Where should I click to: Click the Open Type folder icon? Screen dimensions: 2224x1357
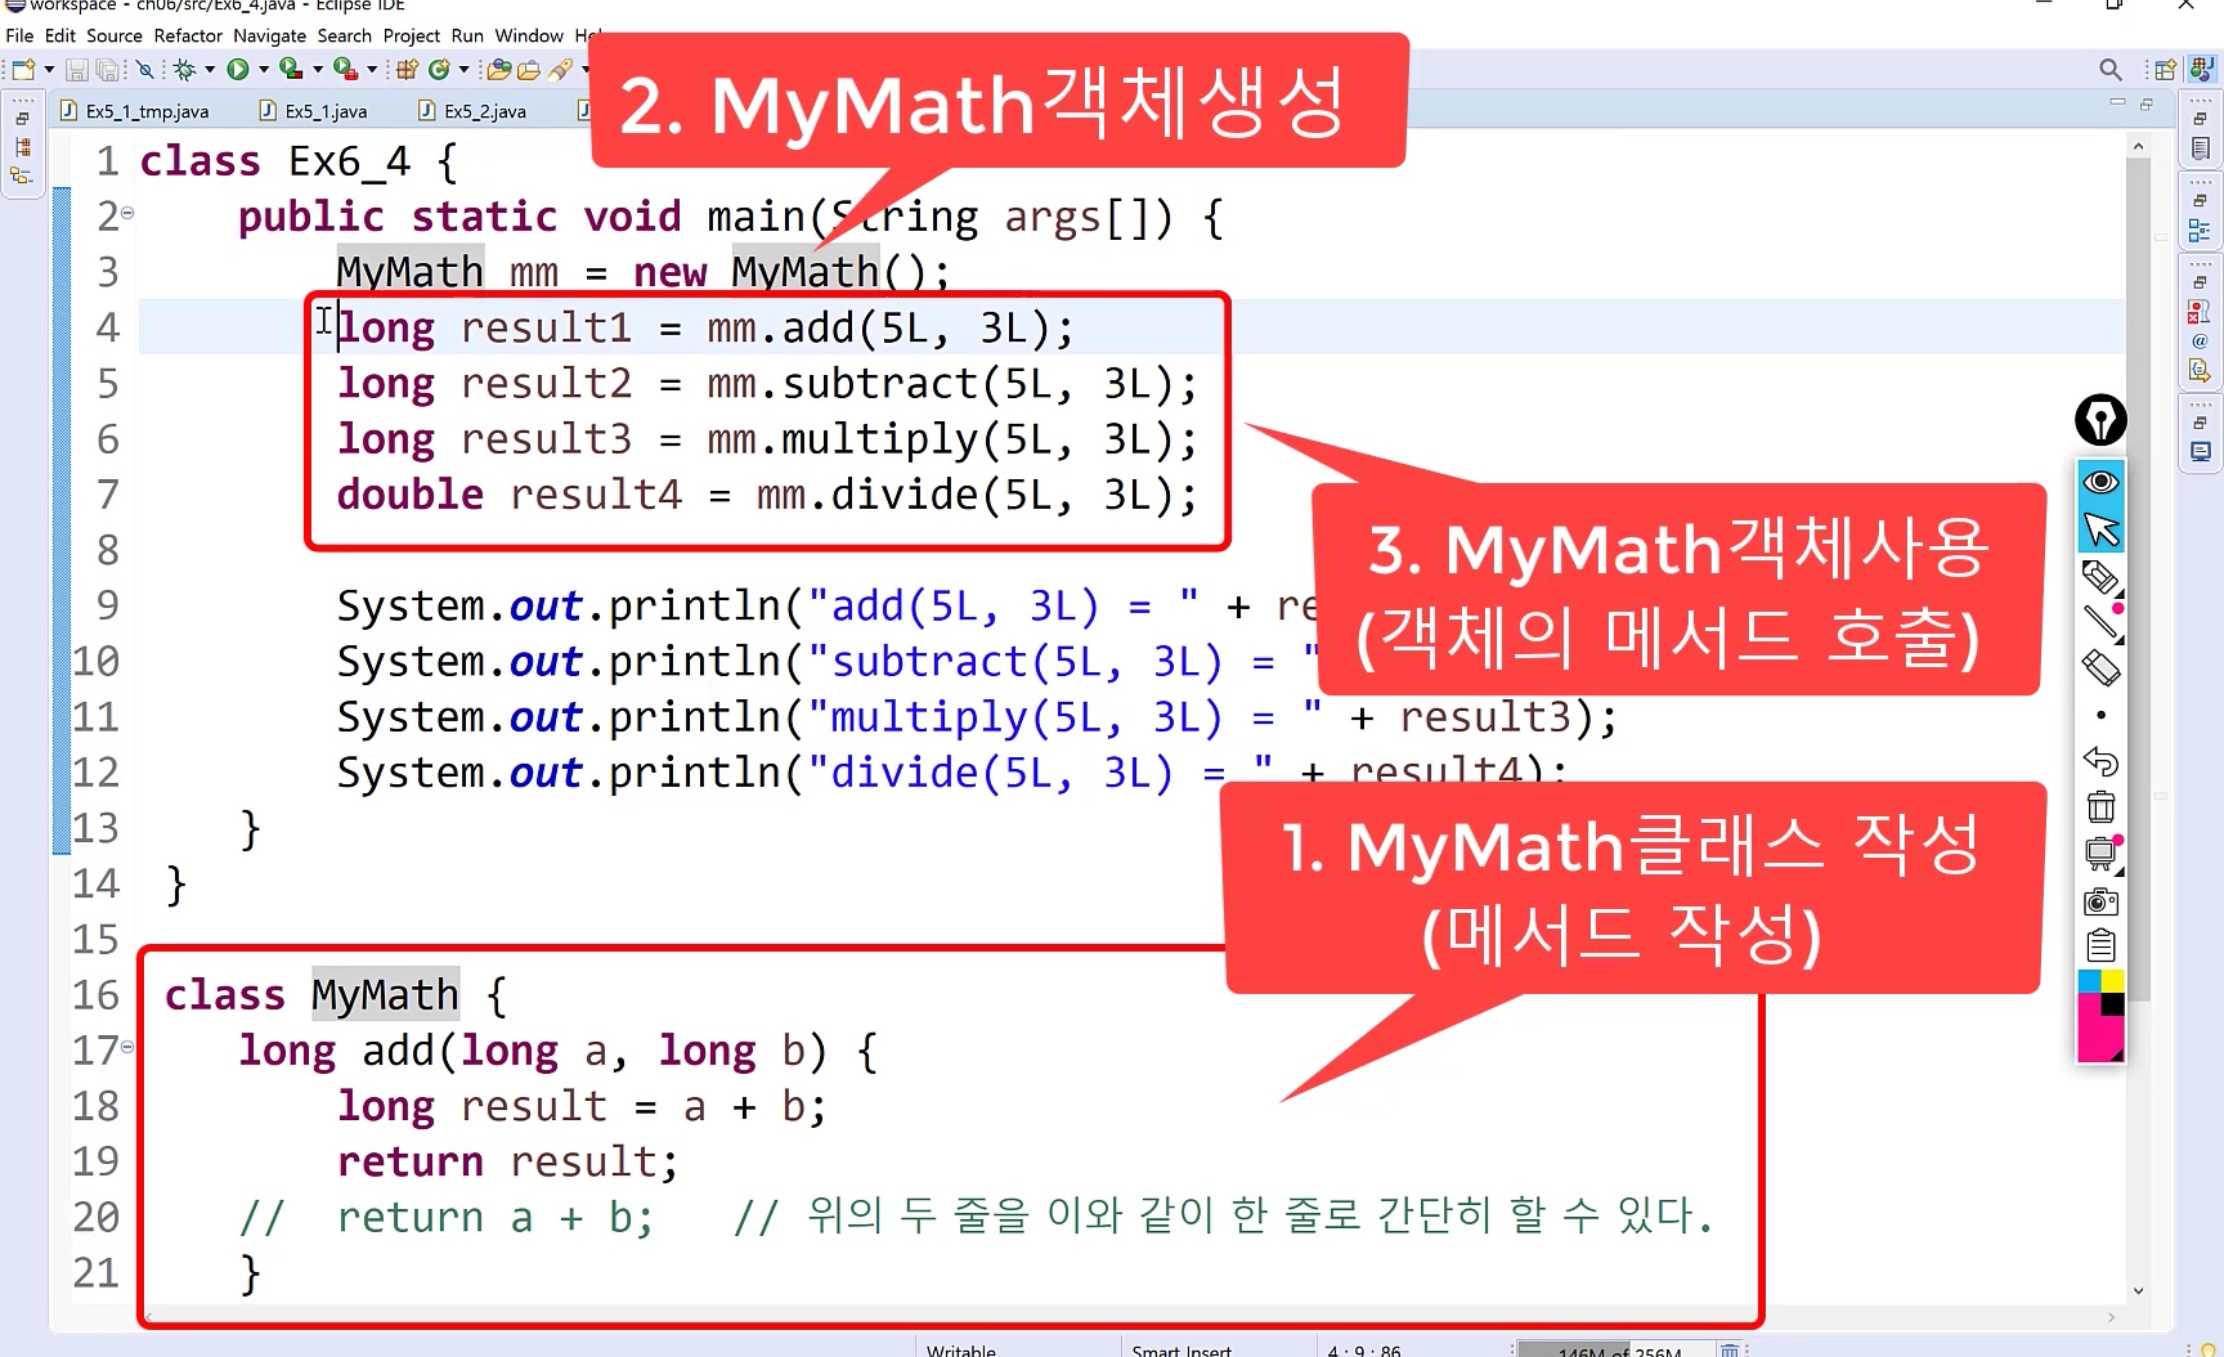(x=498, y=69)
